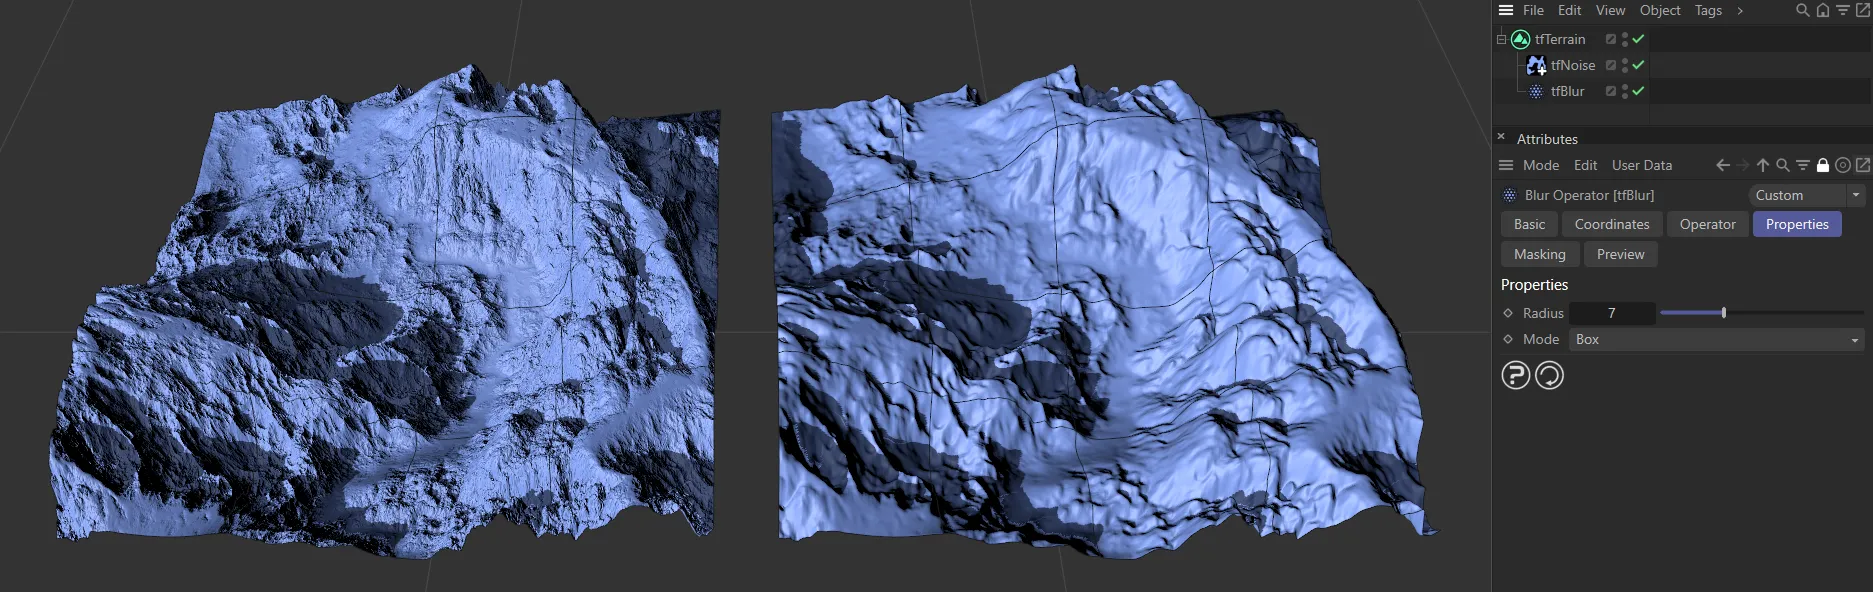1873x592 pixels.
Task: Click the tfNoise operator icon
Action: coord(1536,65)
